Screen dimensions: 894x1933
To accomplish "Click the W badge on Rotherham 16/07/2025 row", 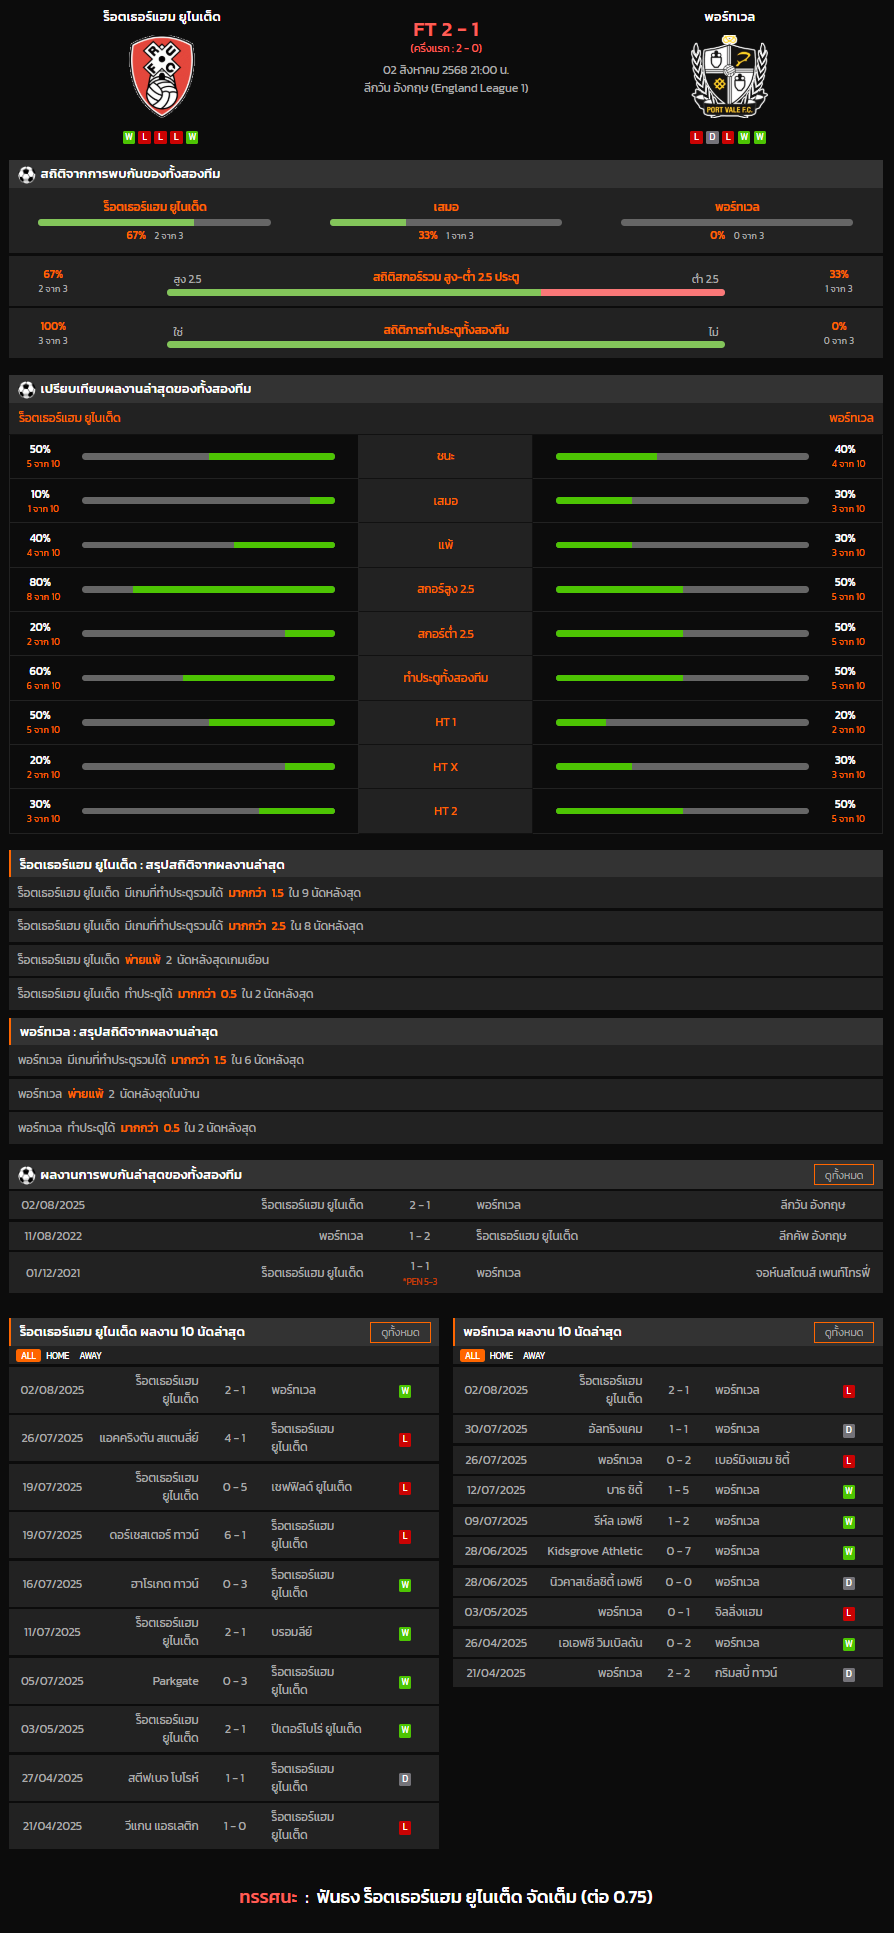I will (405, 1585).
